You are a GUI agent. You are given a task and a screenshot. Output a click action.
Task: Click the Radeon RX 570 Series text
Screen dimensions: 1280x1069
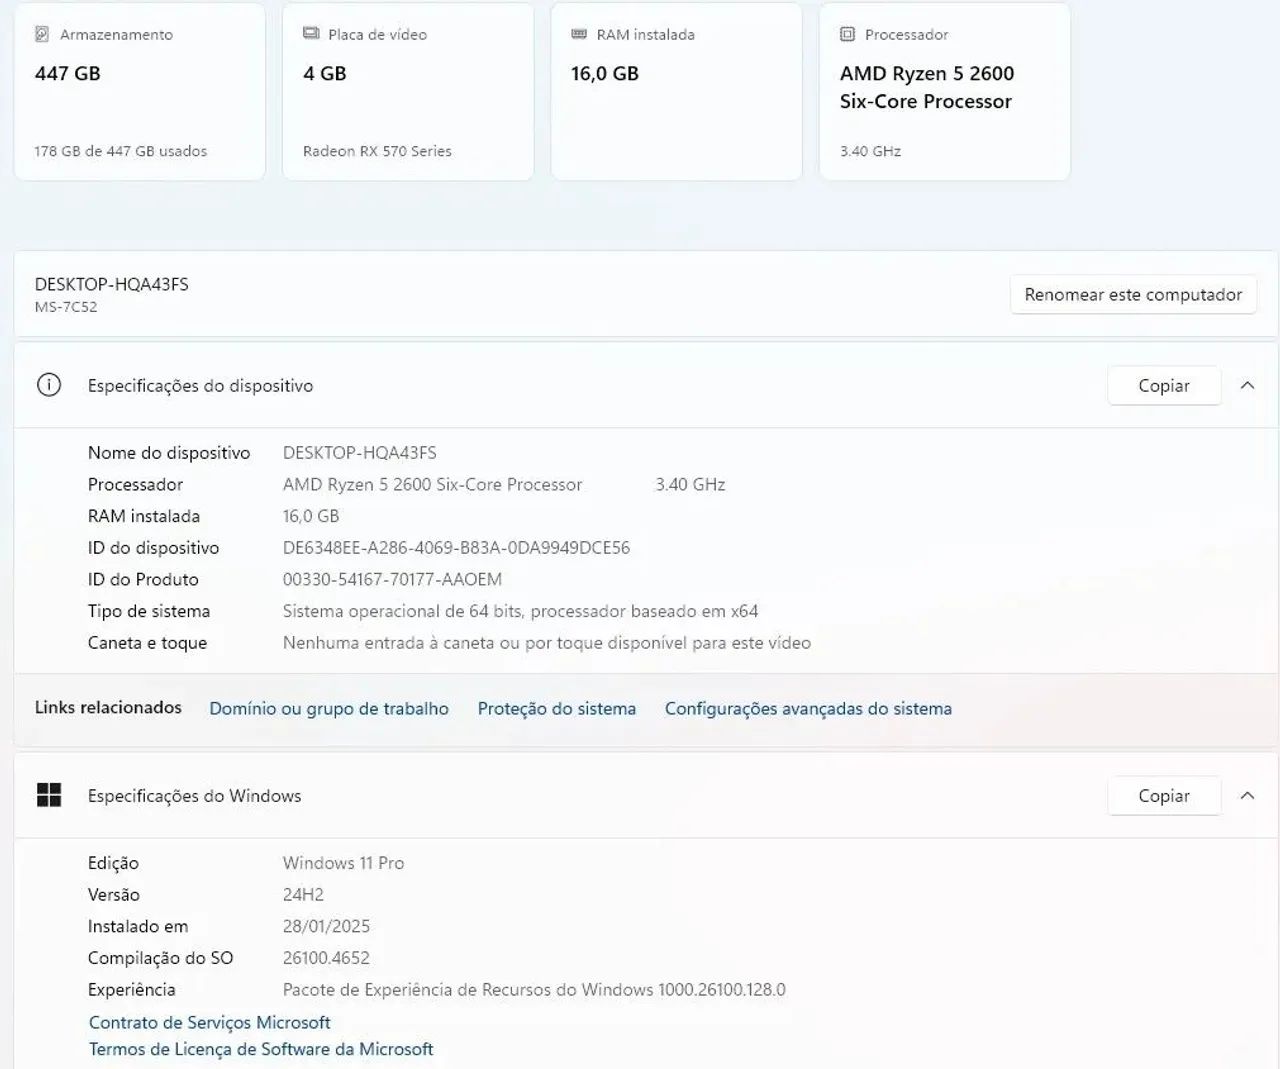377,151
